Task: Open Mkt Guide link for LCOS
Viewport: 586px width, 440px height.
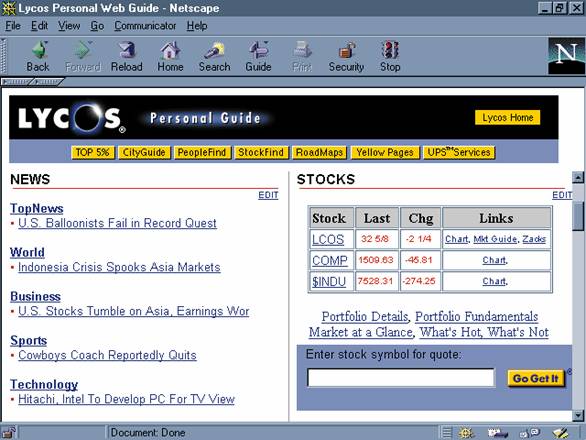Action: (496, 239)
